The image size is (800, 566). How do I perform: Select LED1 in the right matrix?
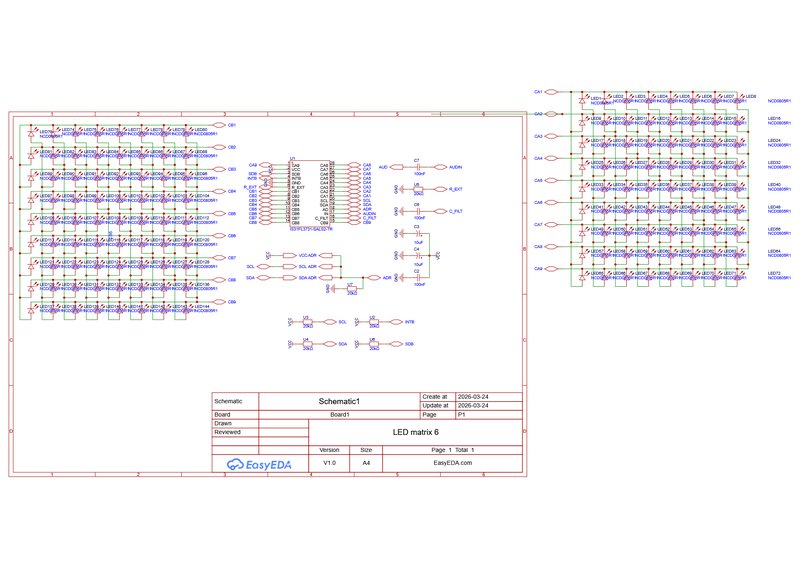pyautogui.click(x=582, y=99)
